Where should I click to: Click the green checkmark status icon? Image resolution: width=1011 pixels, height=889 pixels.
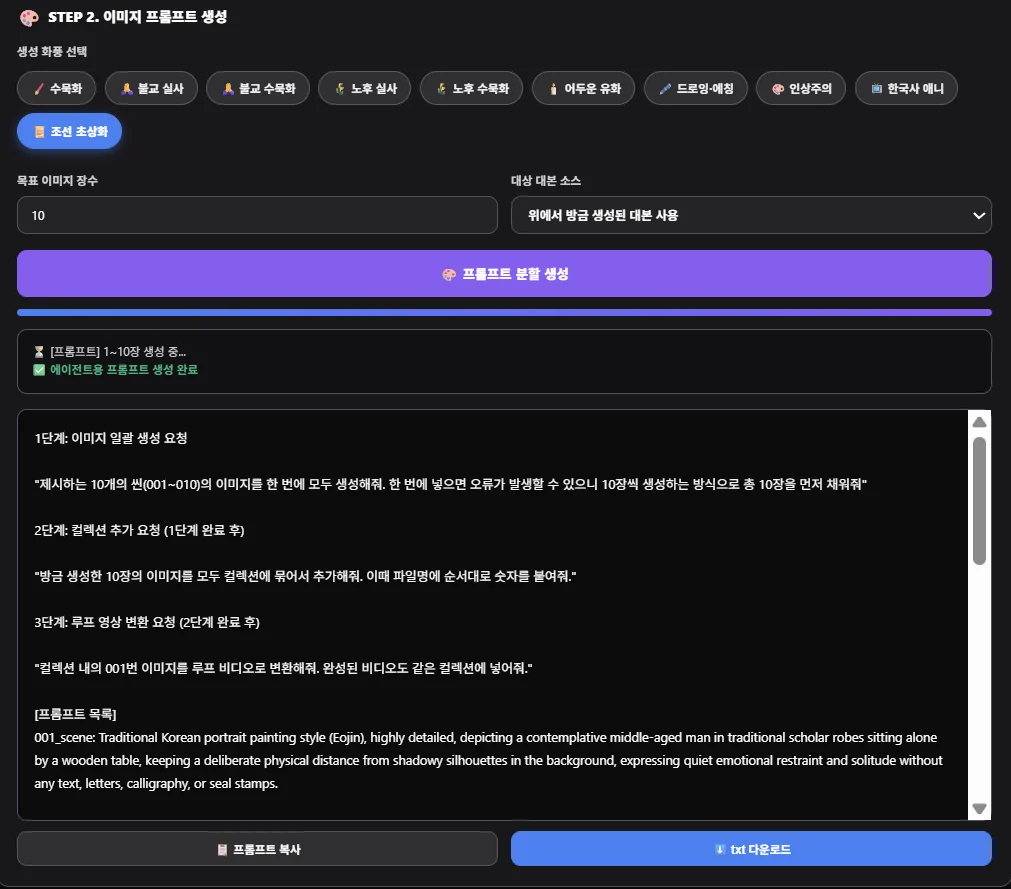point(39,370)
